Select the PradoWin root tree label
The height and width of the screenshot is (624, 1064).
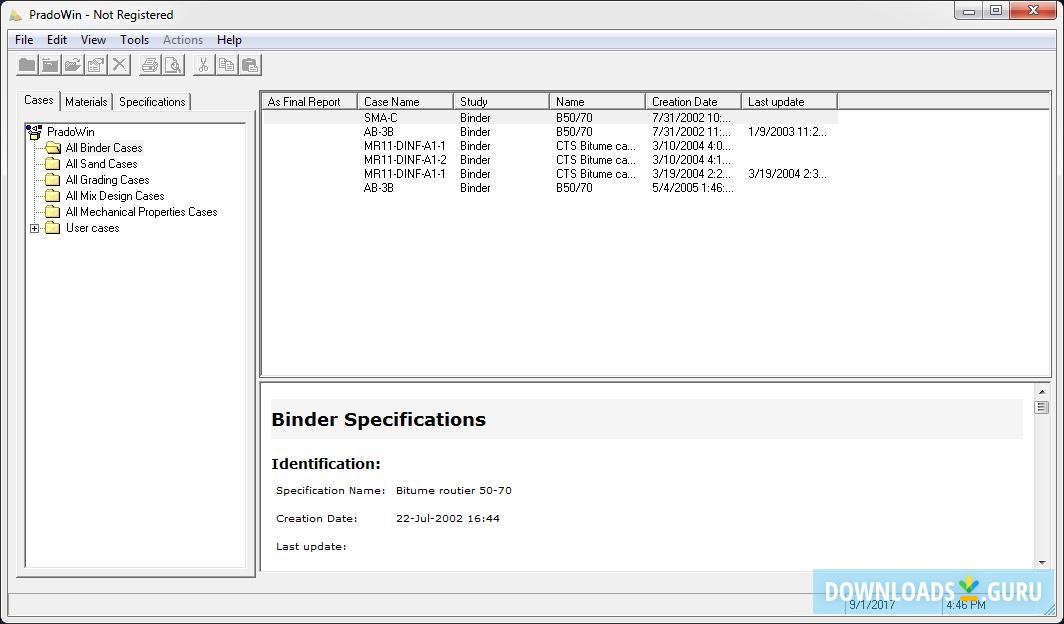pyautogui.click(x=71, y=132)
